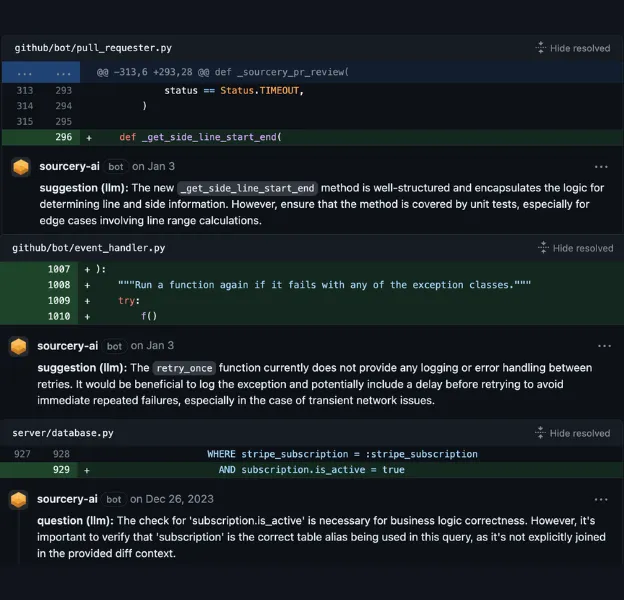
Task: Expand the hunk header dots for -313,6 +293,28
Action: point(41,72)
